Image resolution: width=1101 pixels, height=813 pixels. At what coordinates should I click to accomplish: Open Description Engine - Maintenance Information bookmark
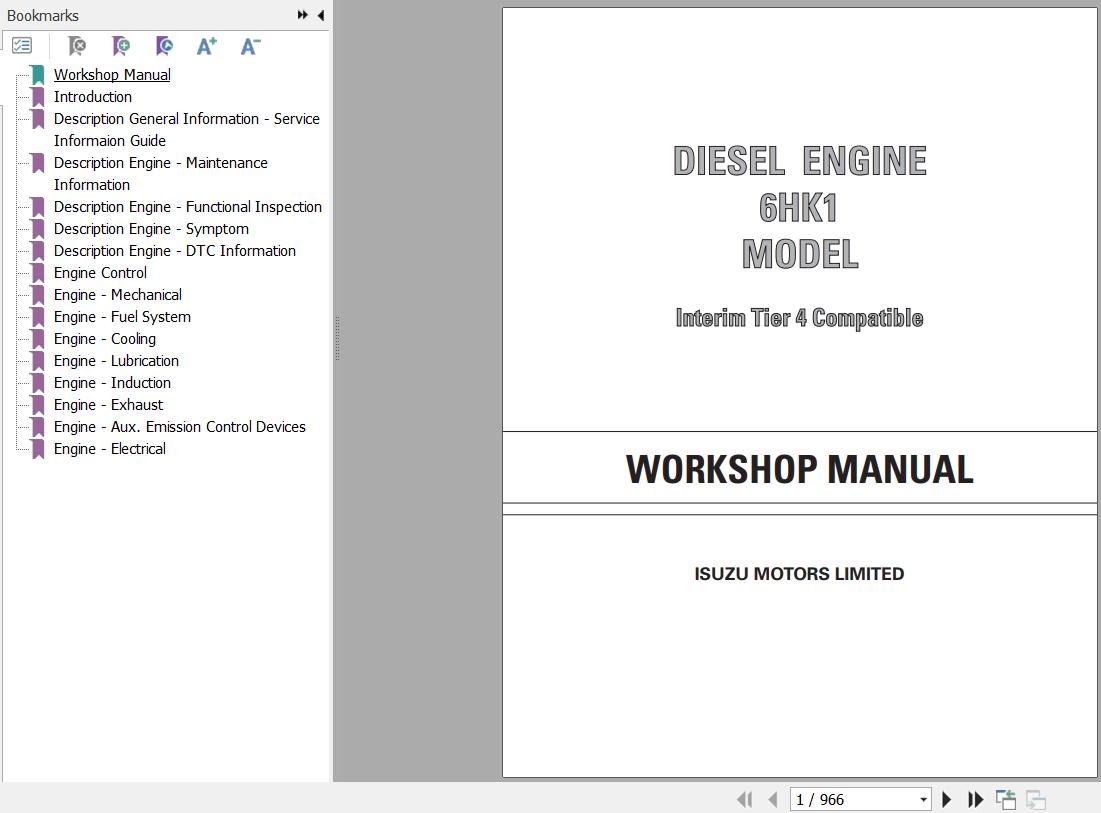click(x=161, y=173)
